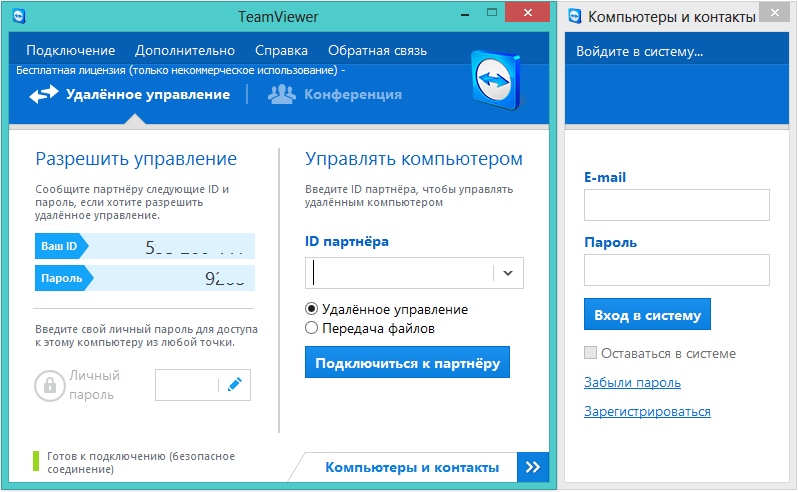Click the Компьютеры и контакты bottom tab
Viewport: 798px width, 492px height.
point(412,467)
